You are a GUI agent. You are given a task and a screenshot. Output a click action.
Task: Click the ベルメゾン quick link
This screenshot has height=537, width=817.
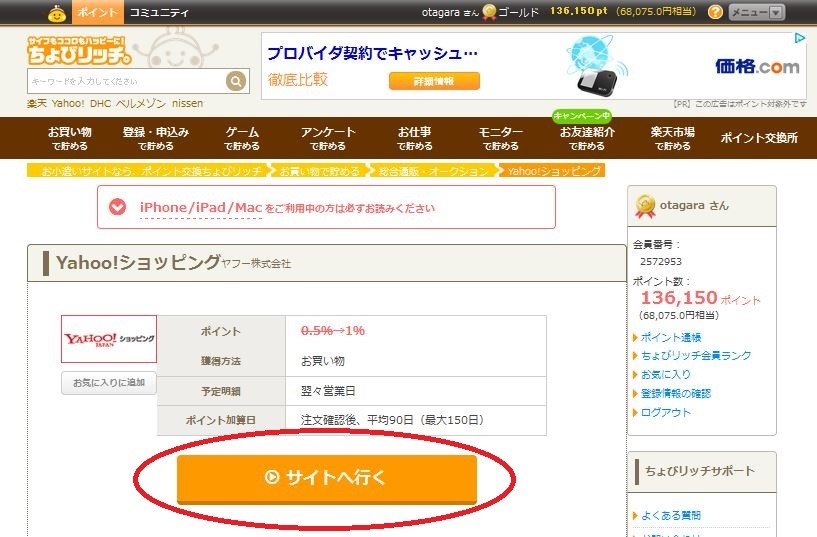click(x=141, y=104)
